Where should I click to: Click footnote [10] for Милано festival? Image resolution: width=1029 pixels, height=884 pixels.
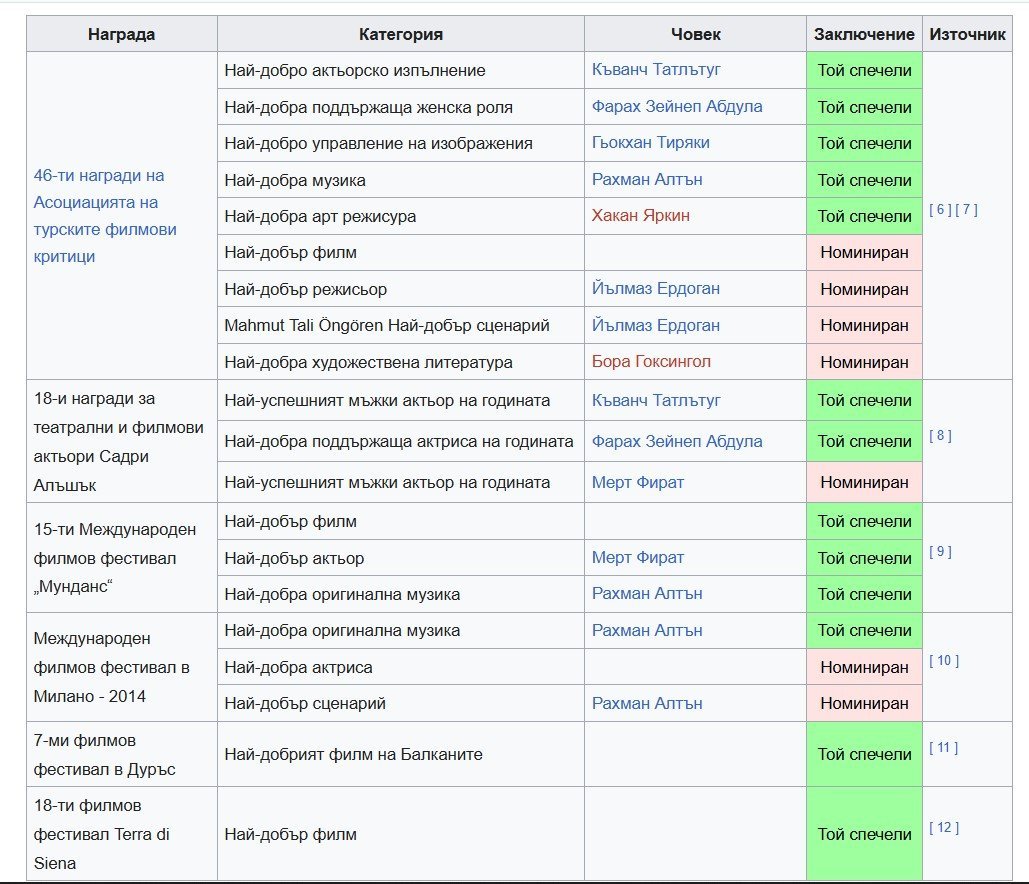(943, 661)
